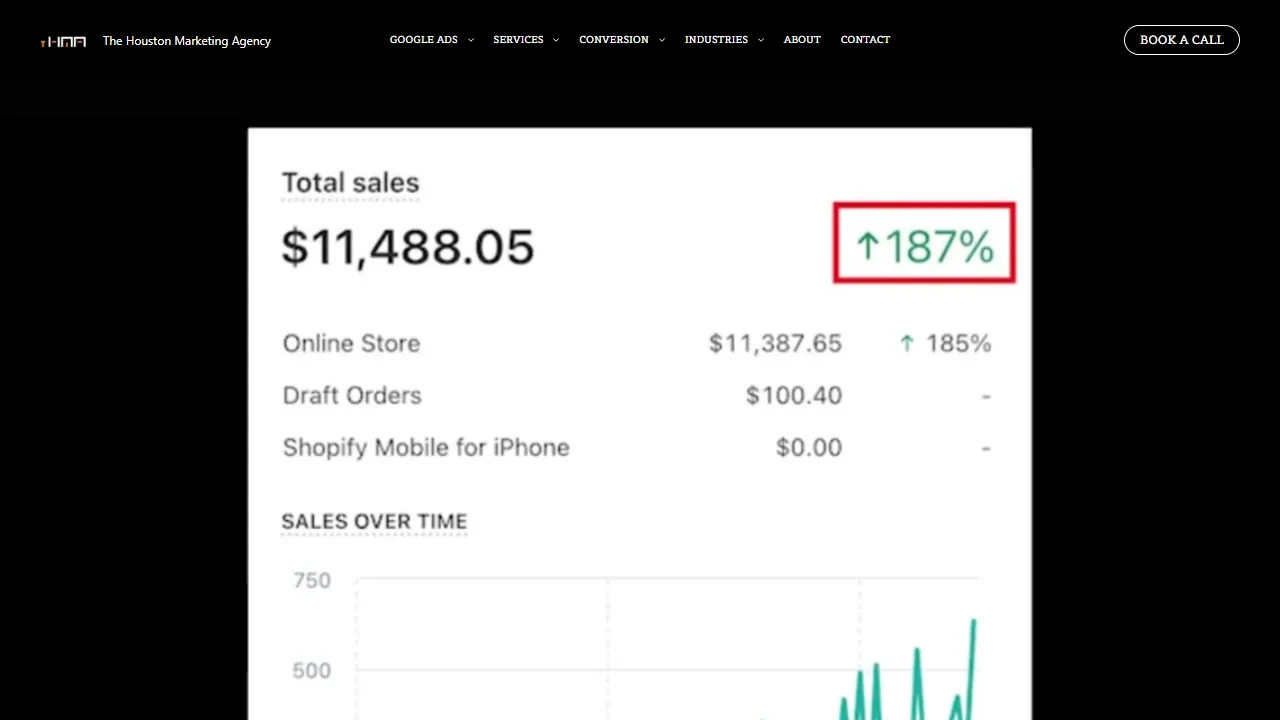Click the up arrow next to 185%
Screen dimensions: 1280x720
coord(906,343)
